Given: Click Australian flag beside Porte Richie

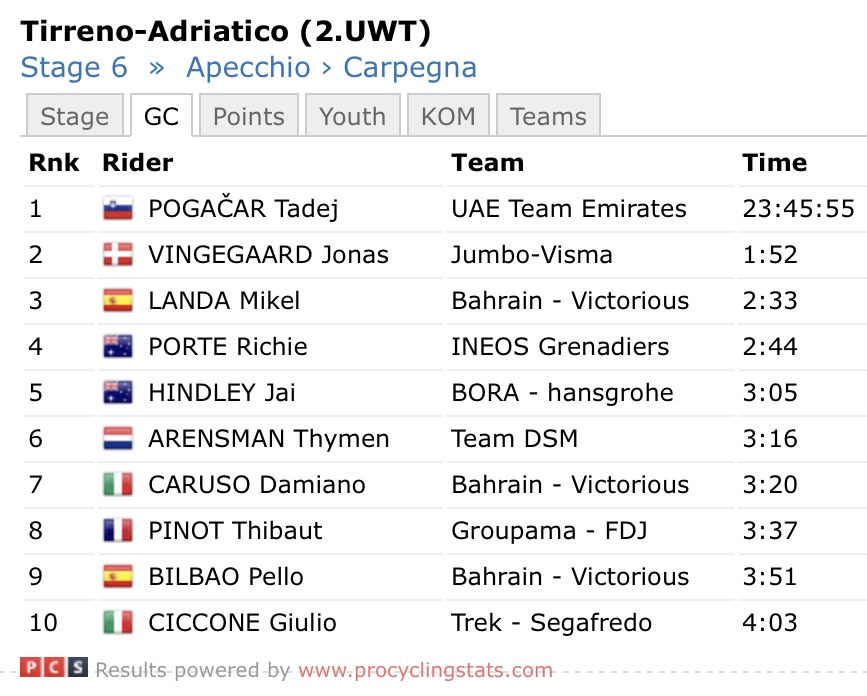Looking at the screenshot, I should click(118, 347).
